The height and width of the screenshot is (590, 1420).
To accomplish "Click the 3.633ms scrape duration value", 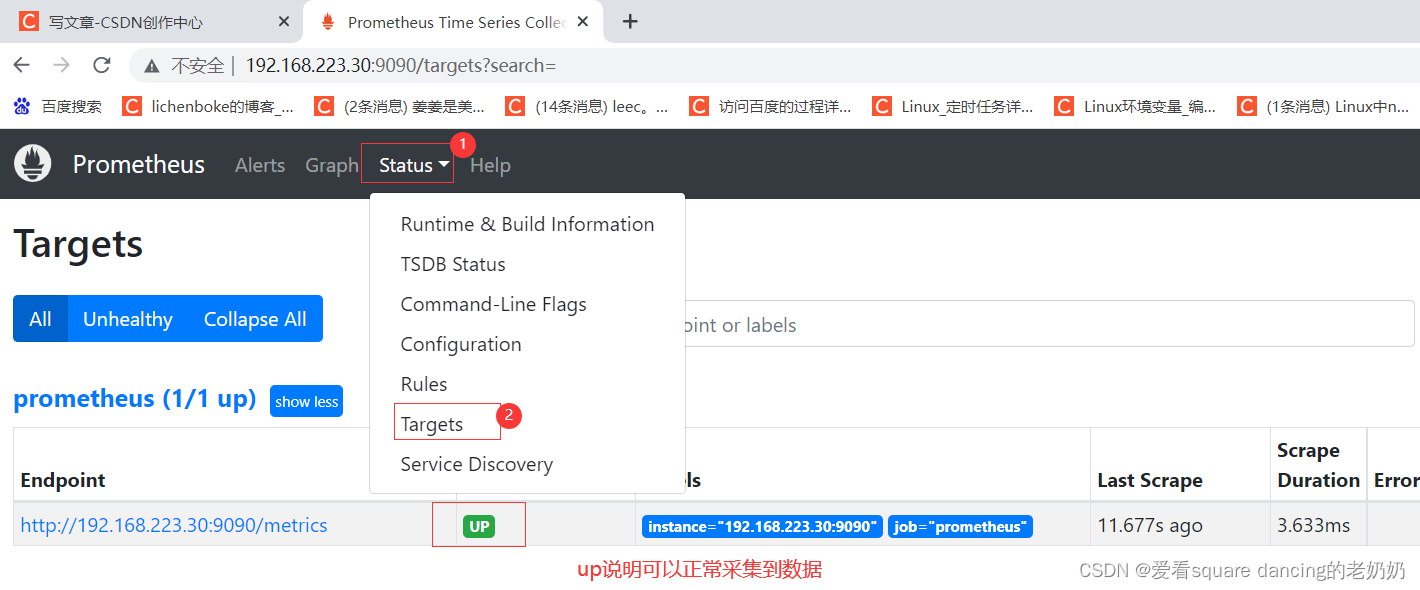I will coord(1314,525).
